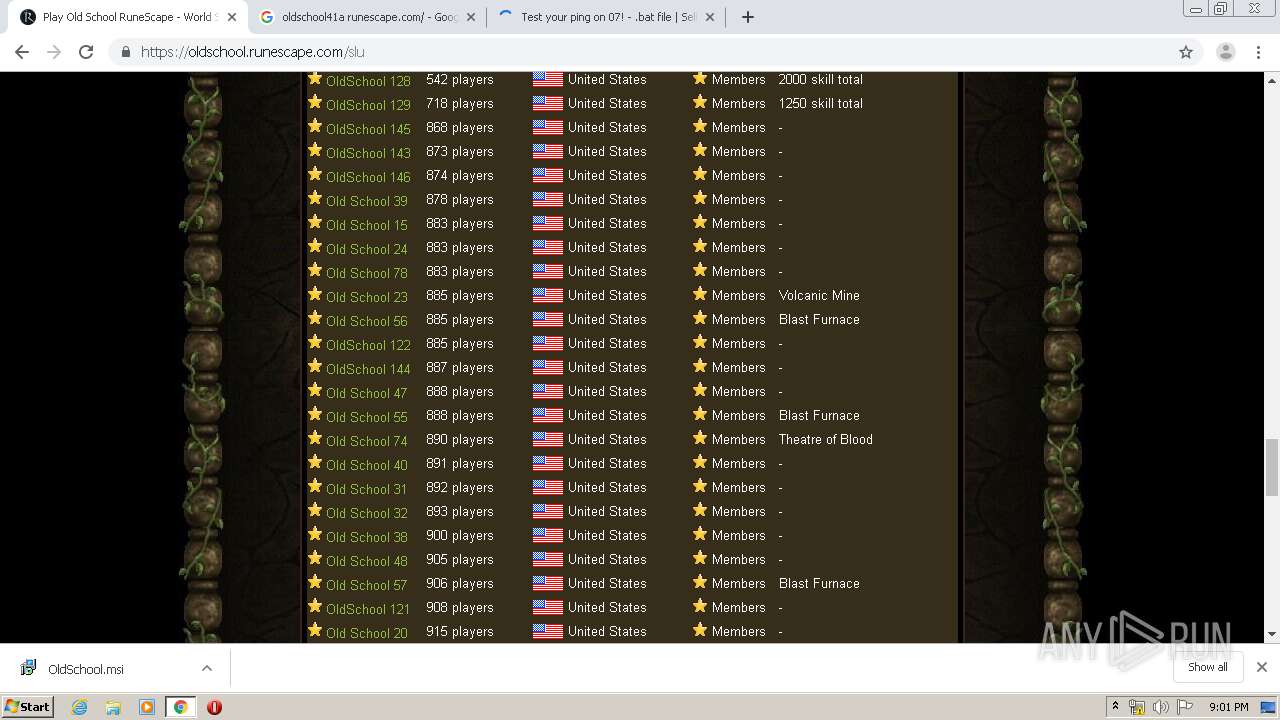Open world OldSchool 121
The image size is (1280, 720).
368,608
